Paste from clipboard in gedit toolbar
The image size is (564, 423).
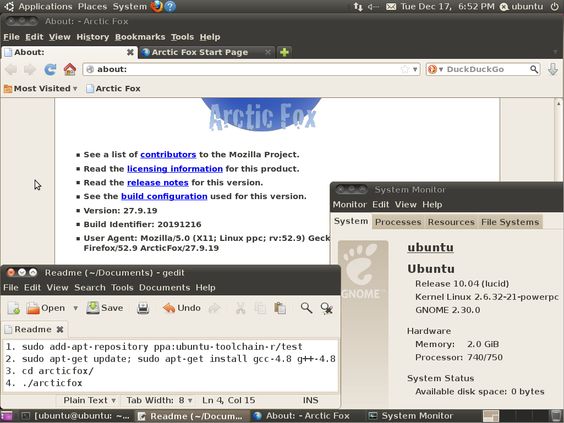coord(280,308)
